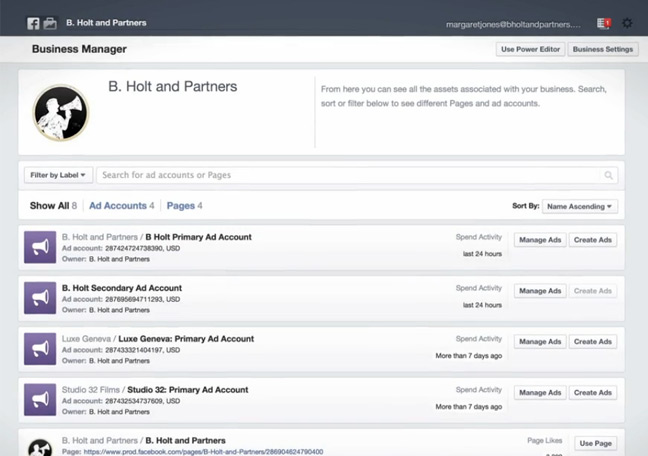This screenshot has width=648, height=456.
Task: Open Luxe Geneva: Primary Ad Account title
Action: click(x=186, y=339)
